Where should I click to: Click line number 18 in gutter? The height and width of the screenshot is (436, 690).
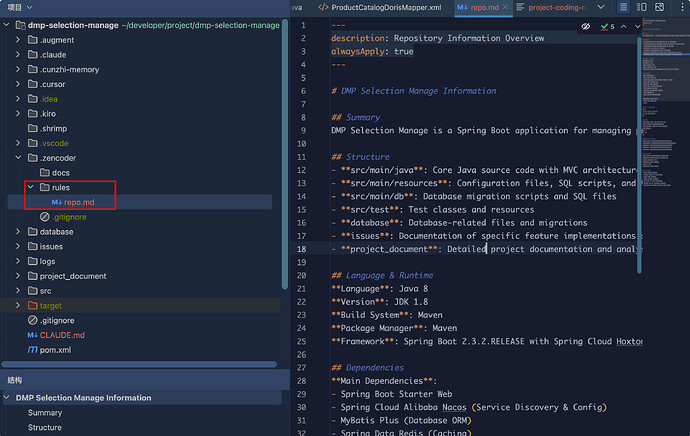coord(301,249)
